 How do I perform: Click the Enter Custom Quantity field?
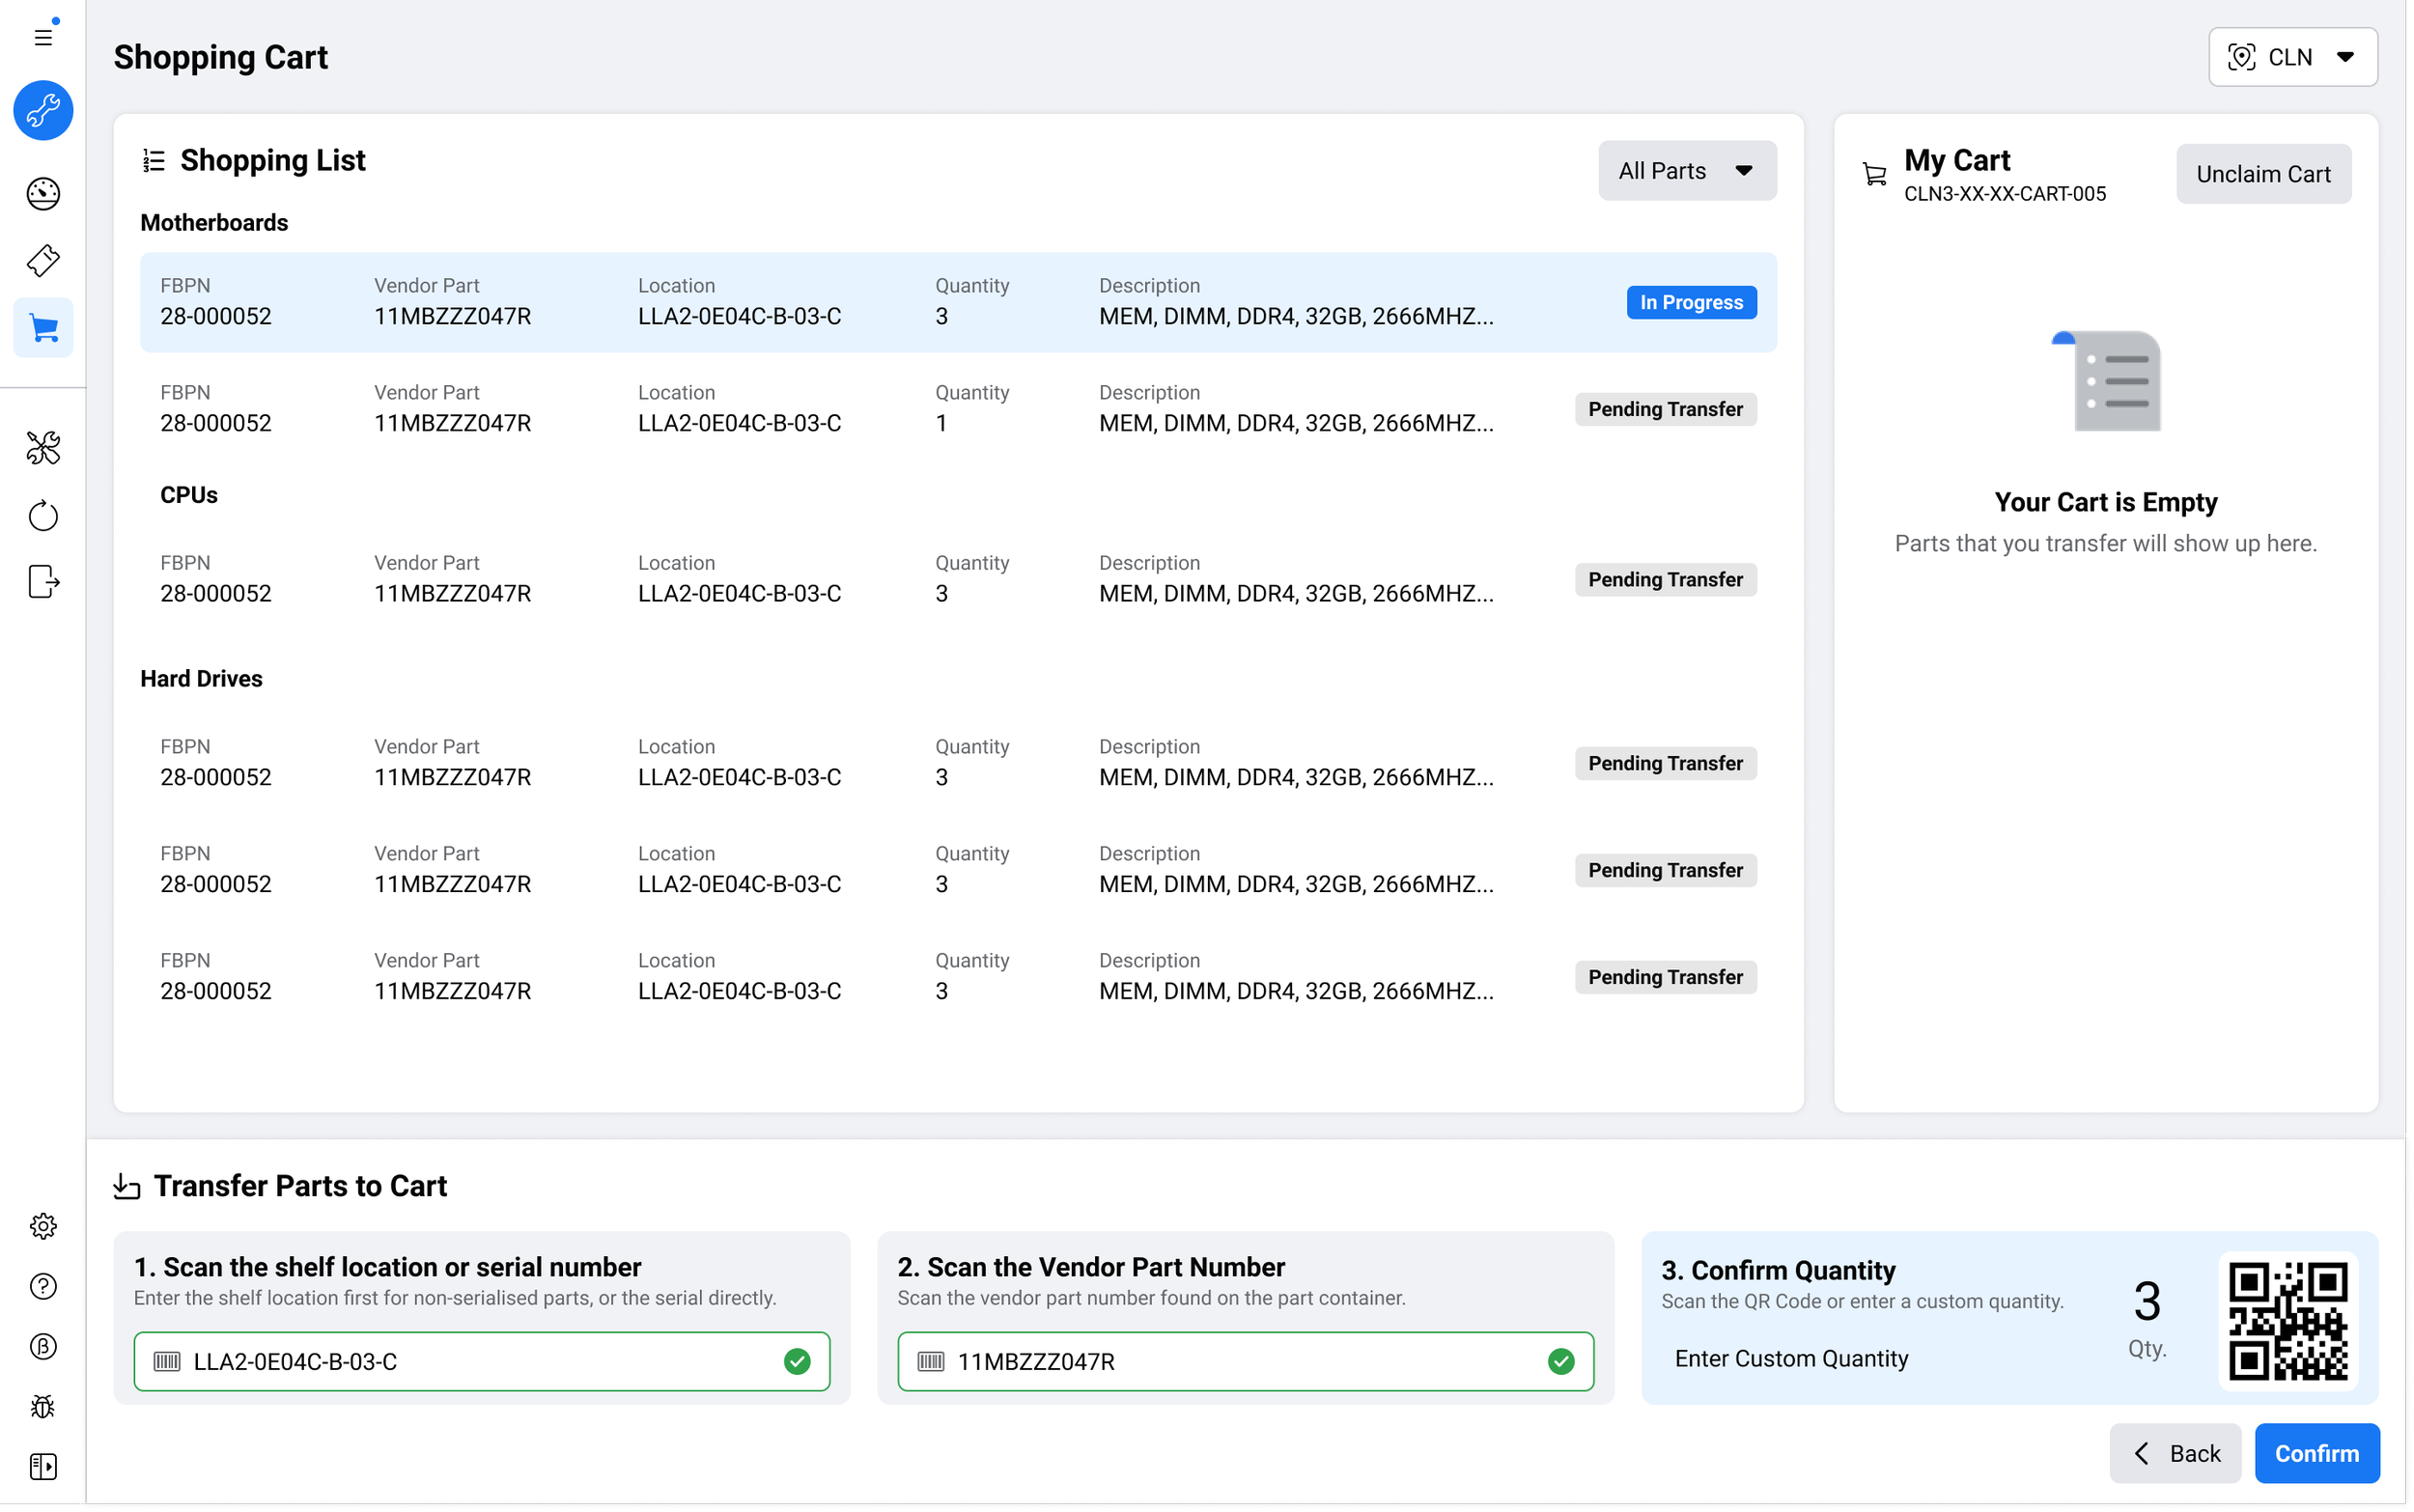click(x=1791, y=1358)
